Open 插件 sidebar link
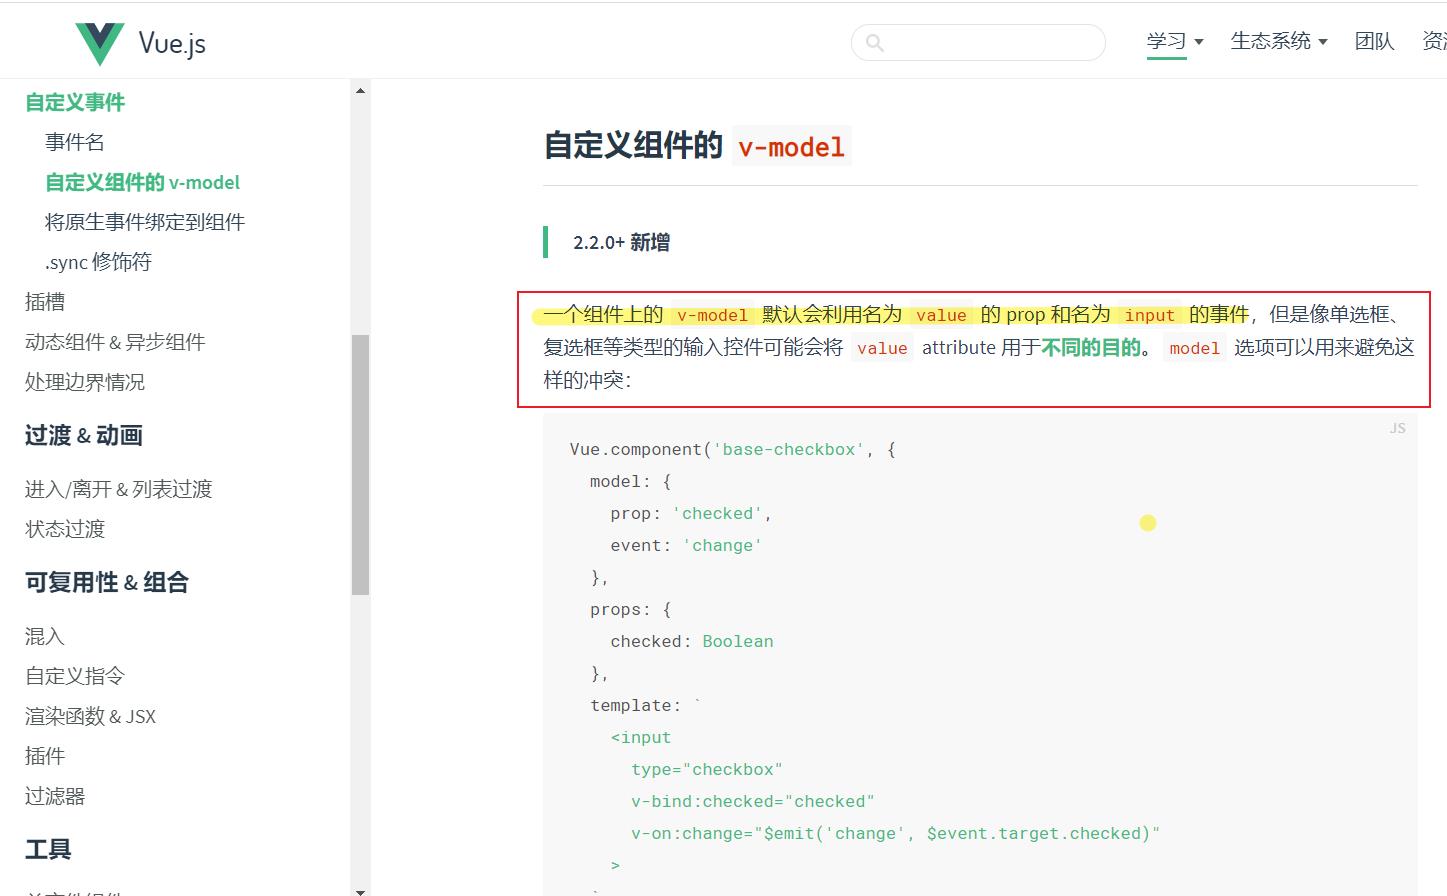1447x896 pixels. click(x=45, y=756)
